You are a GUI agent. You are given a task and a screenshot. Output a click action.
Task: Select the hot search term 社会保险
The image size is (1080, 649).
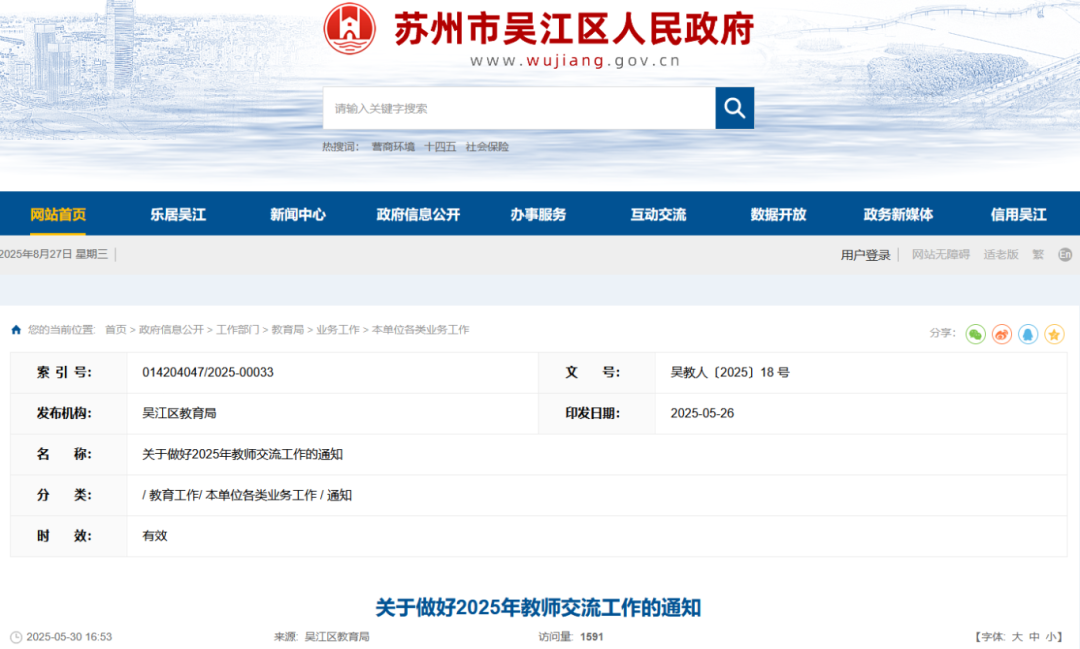coord(487,147)
